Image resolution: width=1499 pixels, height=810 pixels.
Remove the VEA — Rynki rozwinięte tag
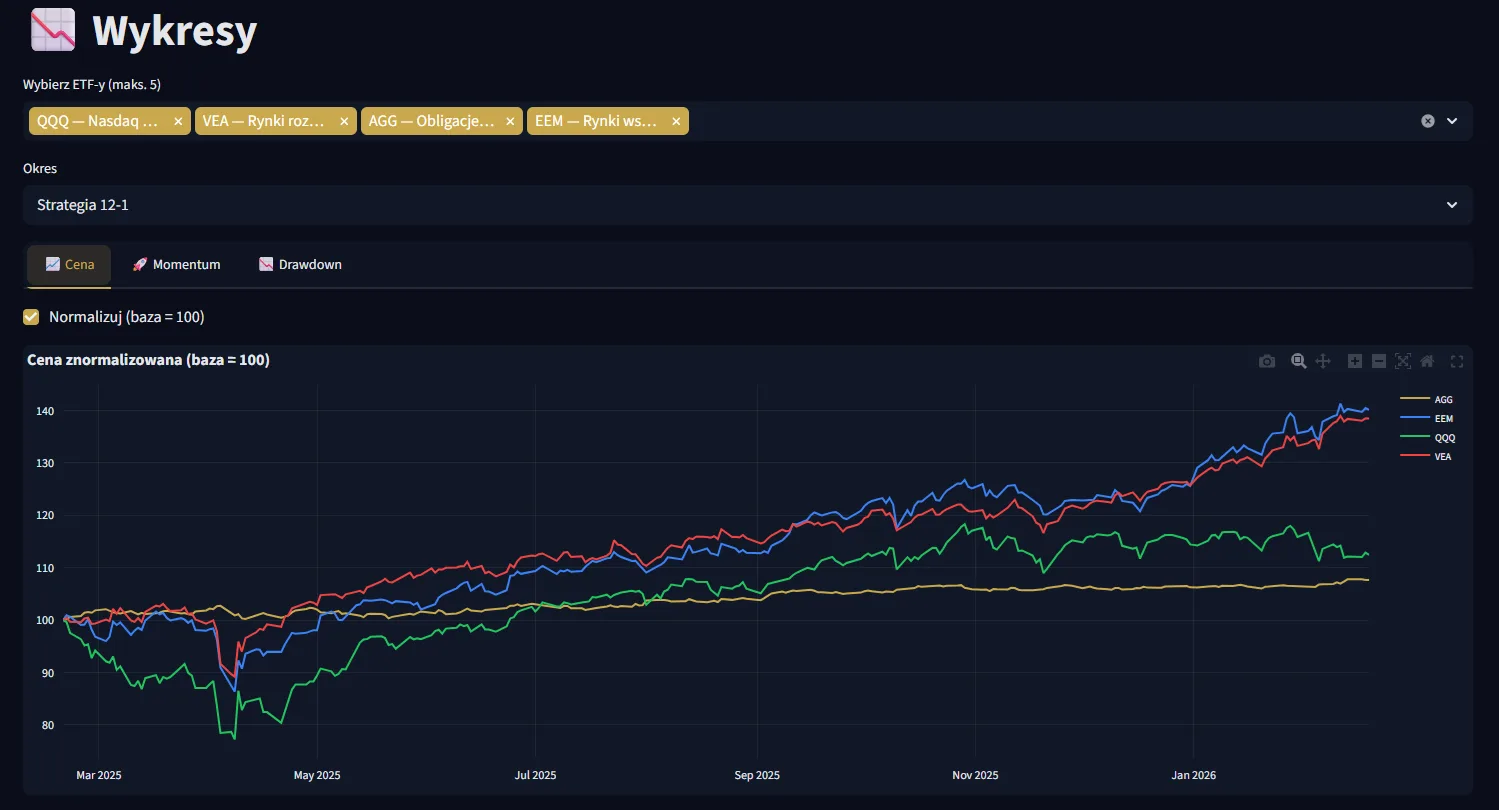tap(344, 121)
